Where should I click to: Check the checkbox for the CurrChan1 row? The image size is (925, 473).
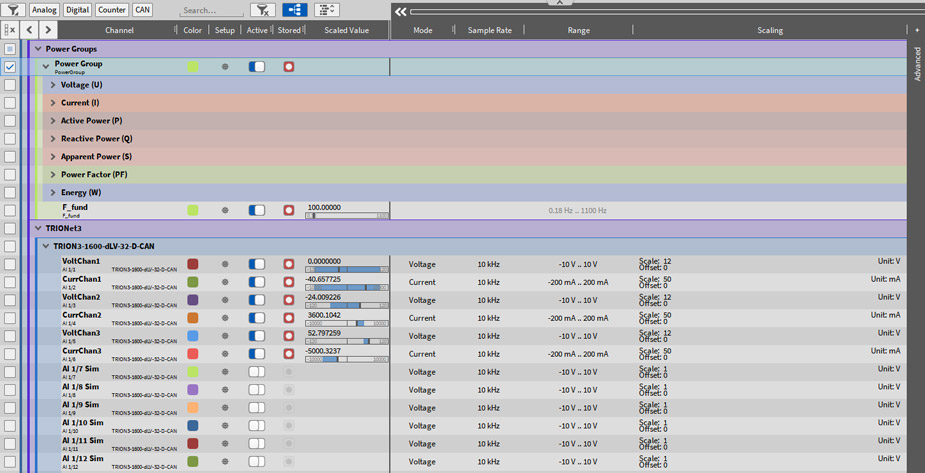(x=10, y=283)
